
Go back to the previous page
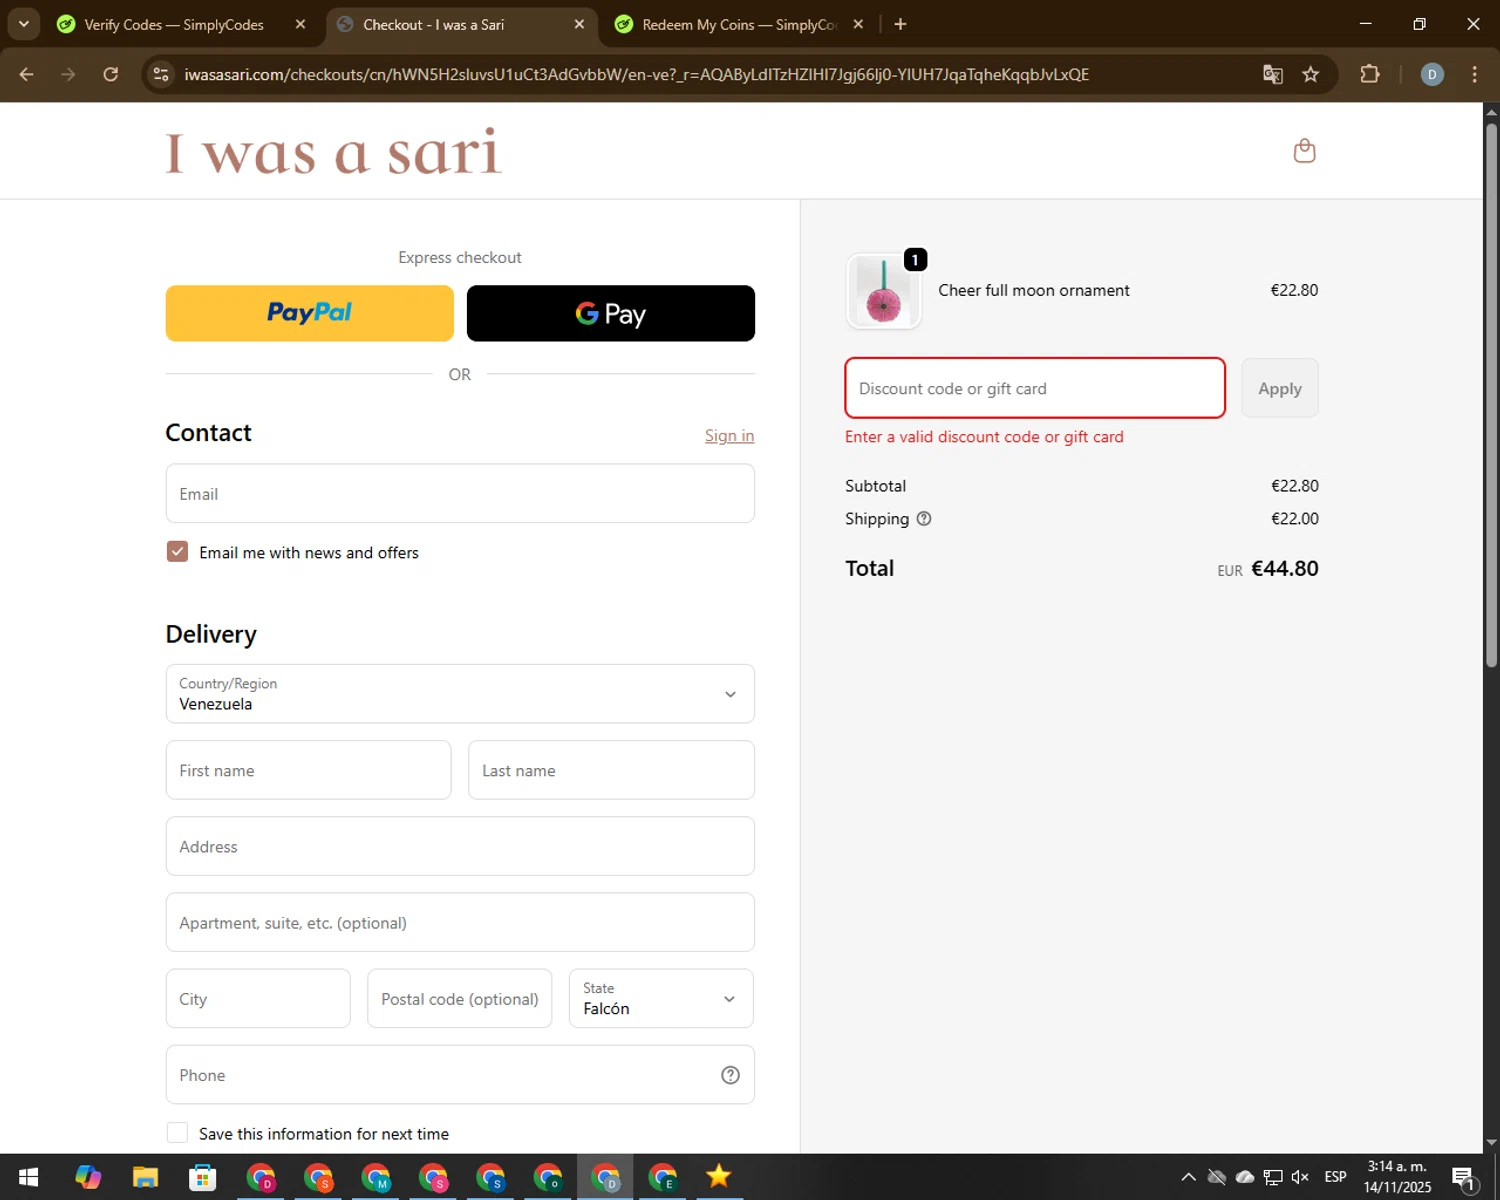(x=27, y=75)
